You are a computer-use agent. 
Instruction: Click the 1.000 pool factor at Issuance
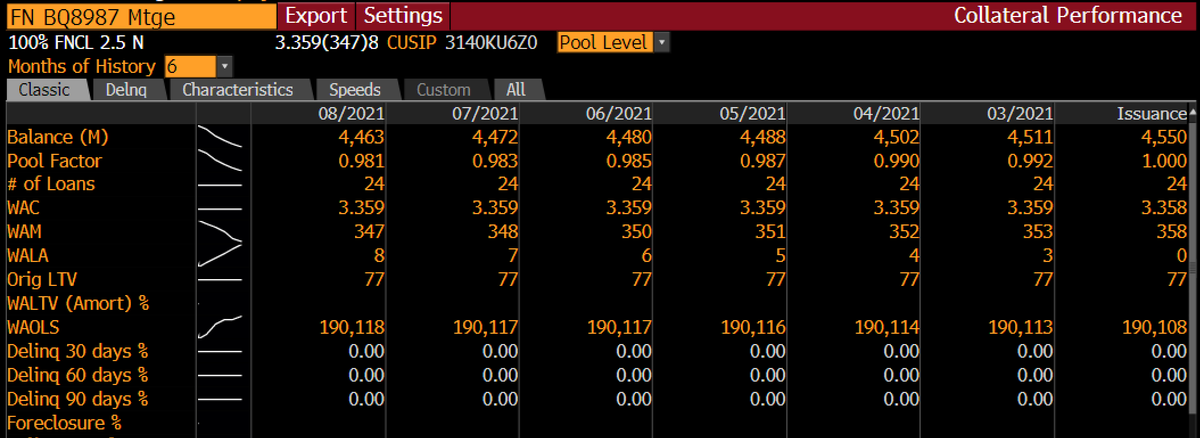[x=1164, y=161]
